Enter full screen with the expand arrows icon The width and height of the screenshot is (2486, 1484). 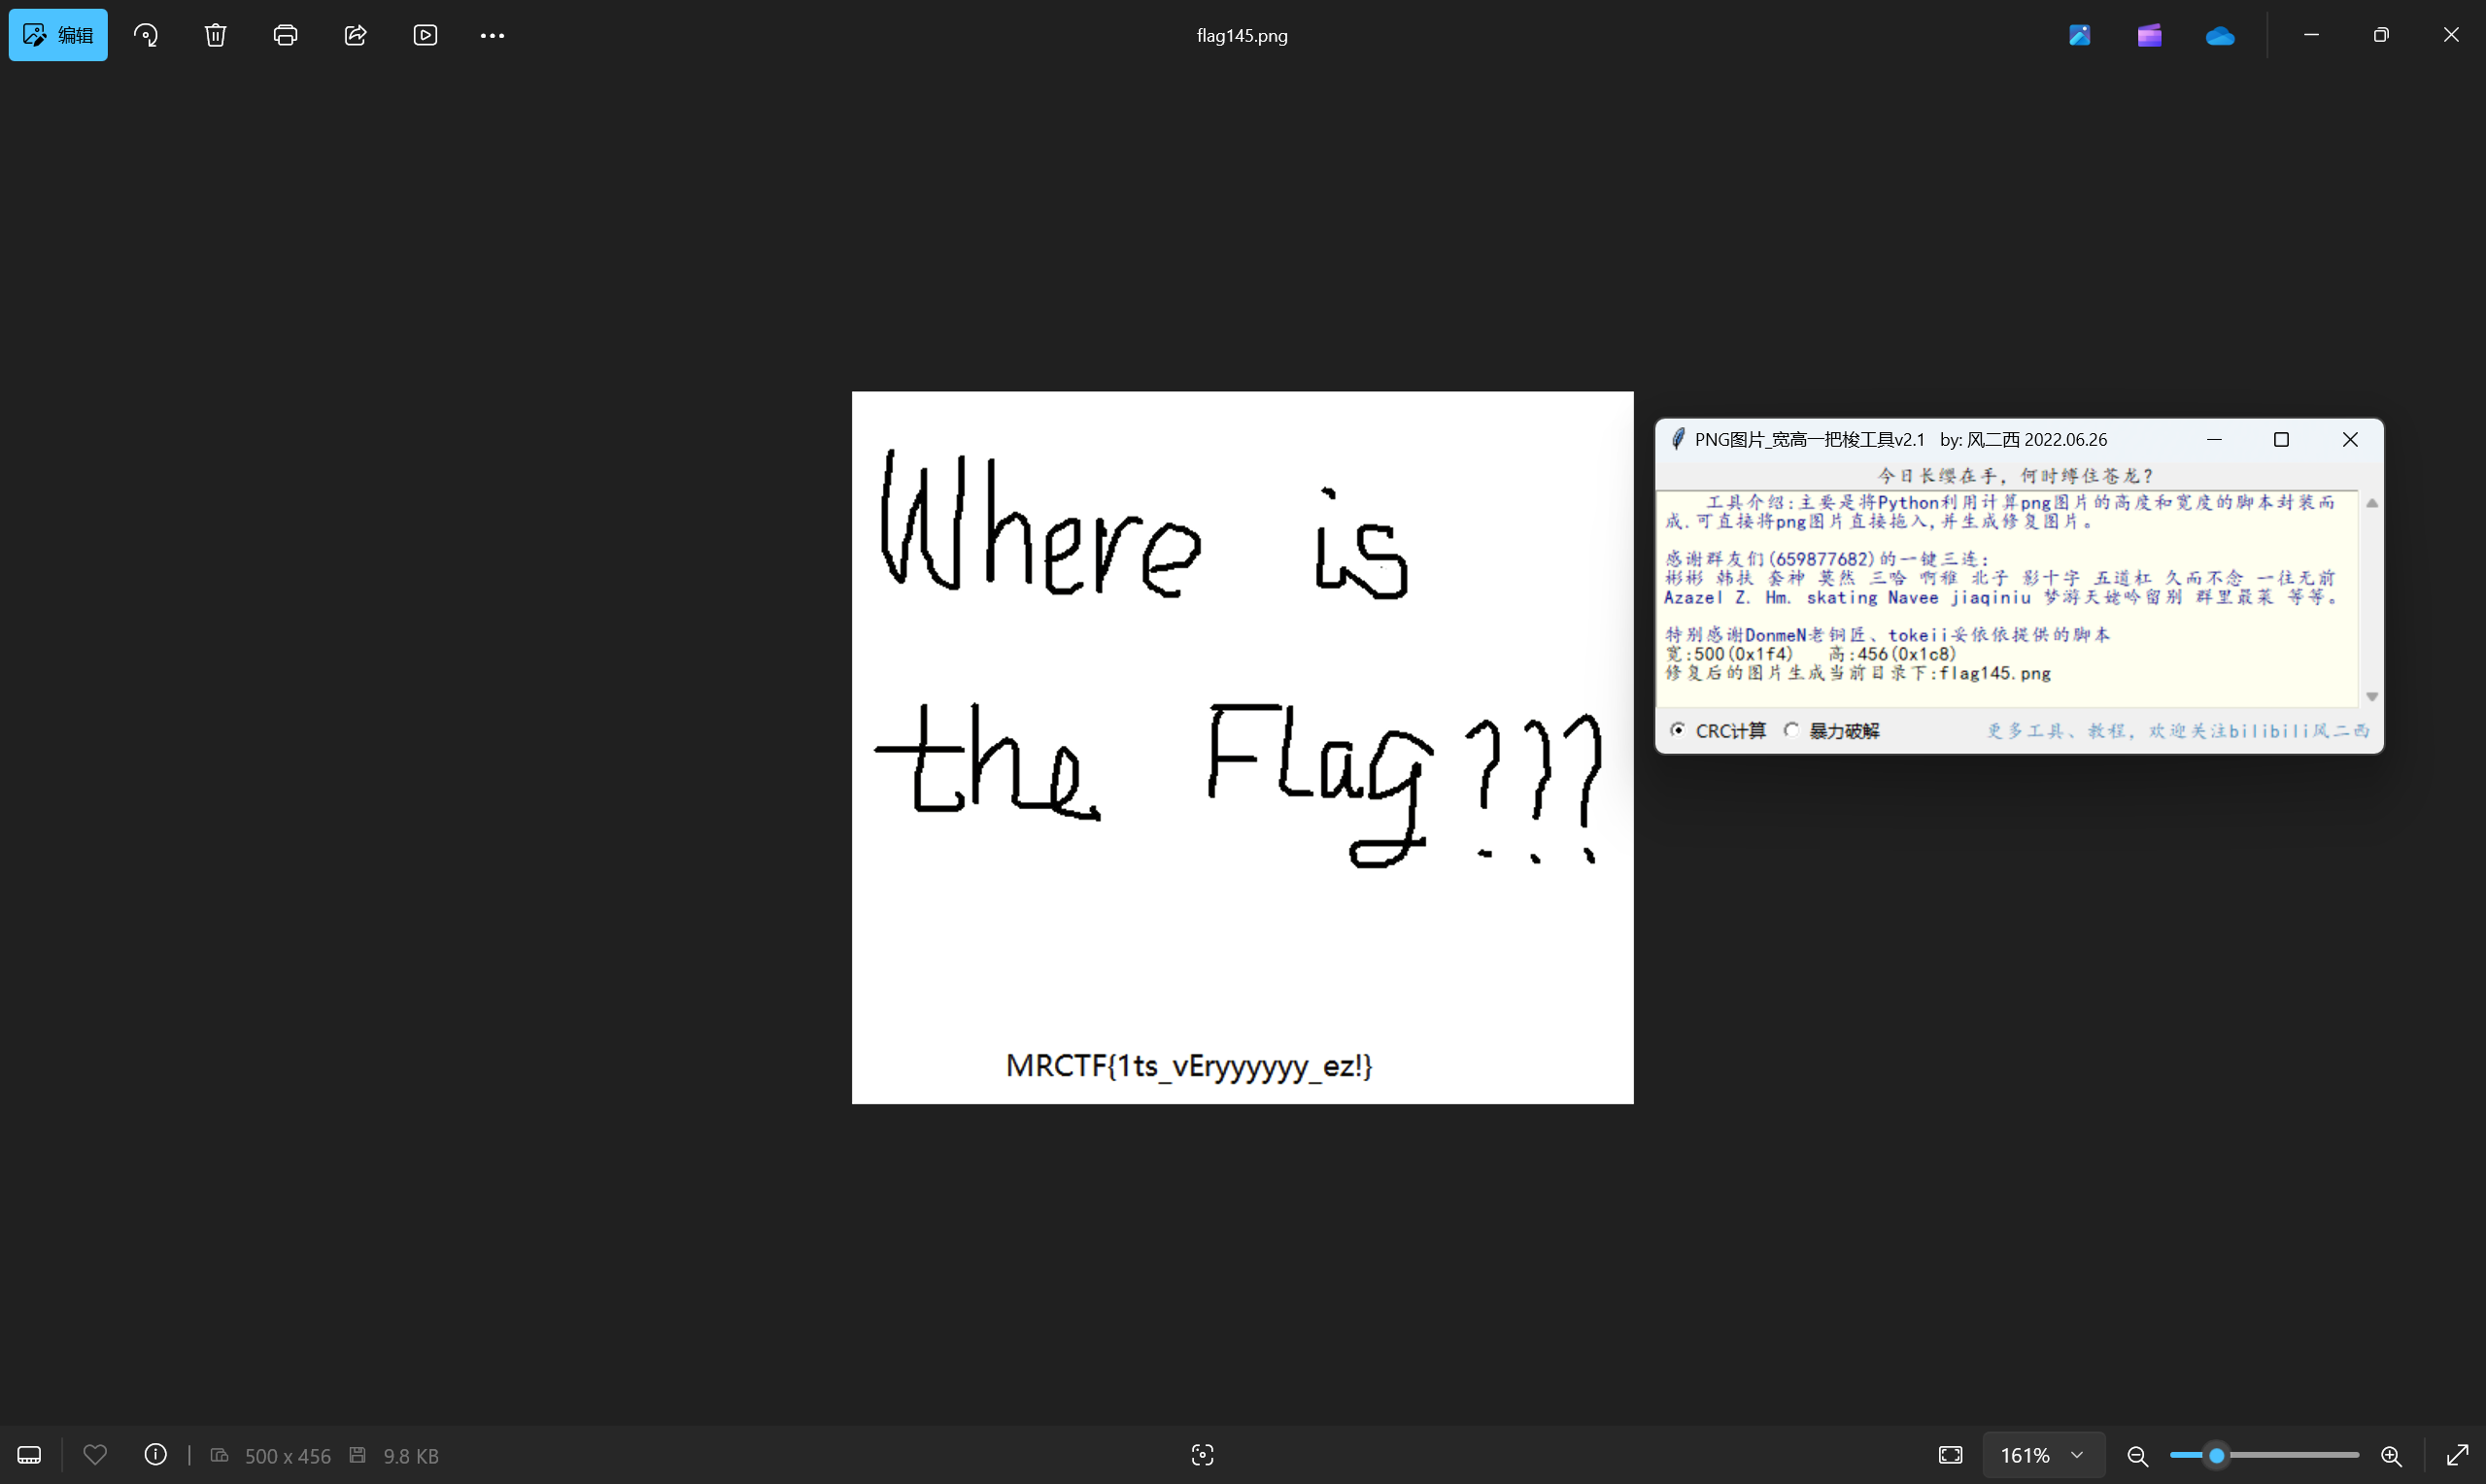(x=2457, y=1455)
